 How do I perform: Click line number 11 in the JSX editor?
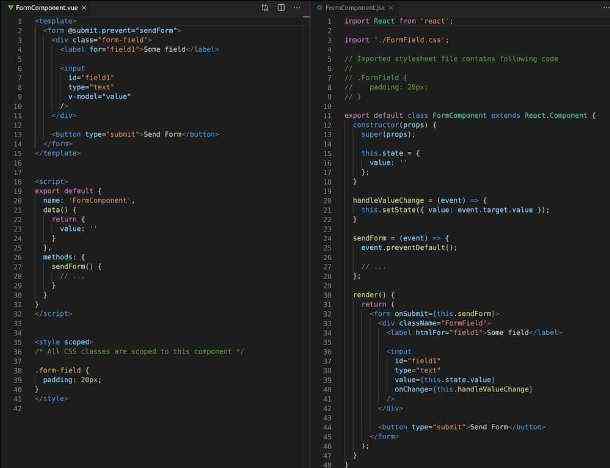coord(327,115)
